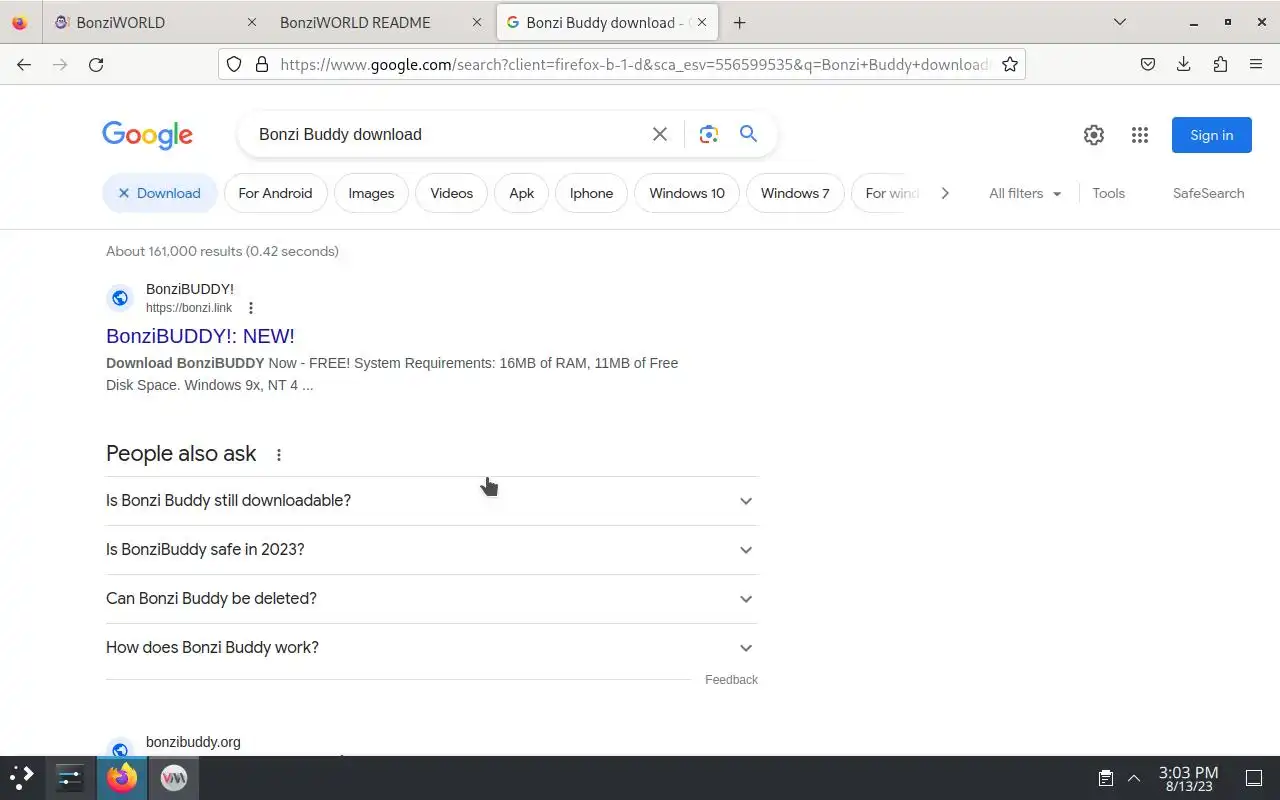Select the Apk filter chip
The image size is (1280, 800).
click(522, 193)
